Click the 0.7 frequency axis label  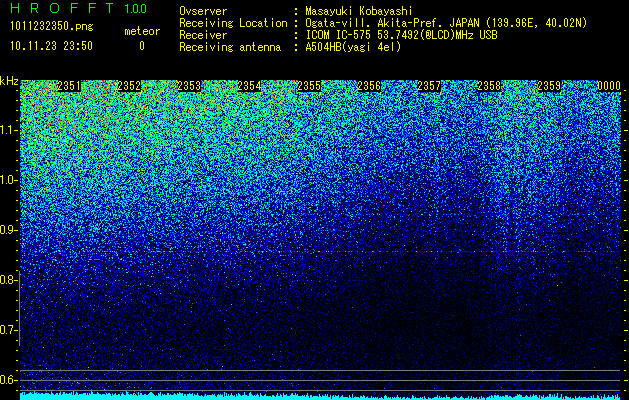coord(7,330)
